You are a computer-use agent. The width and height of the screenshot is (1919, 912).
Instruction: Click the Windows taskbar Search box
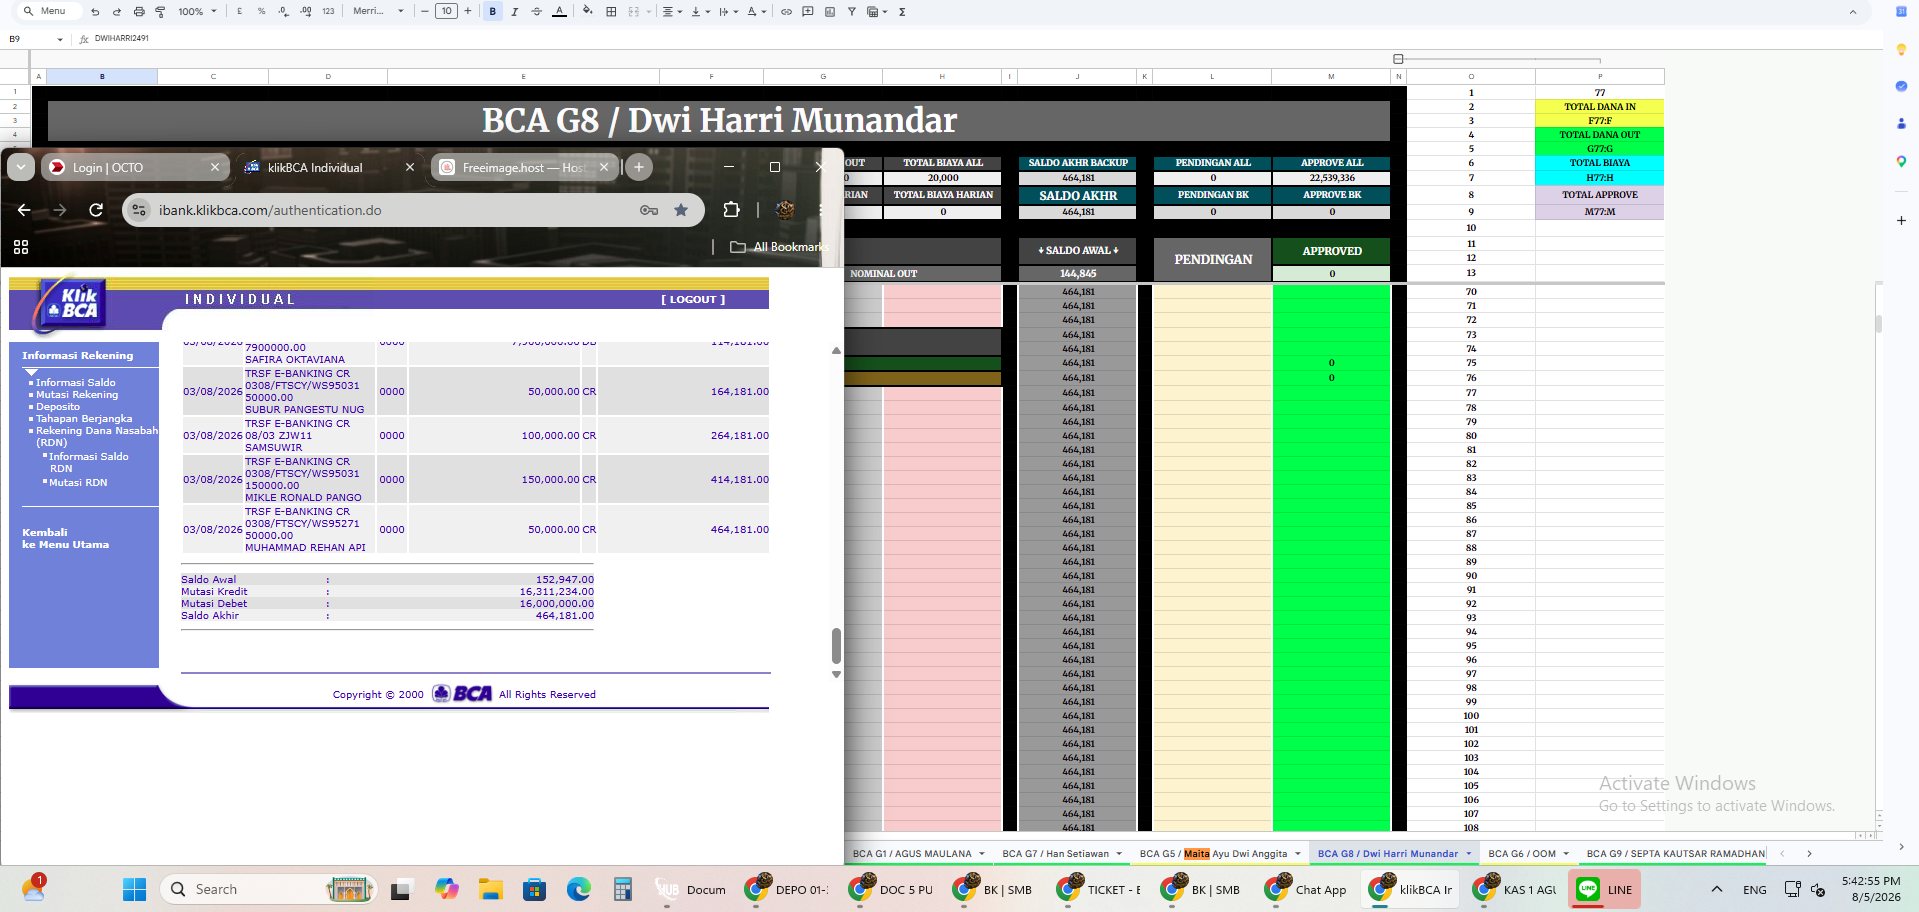(268, 889)
